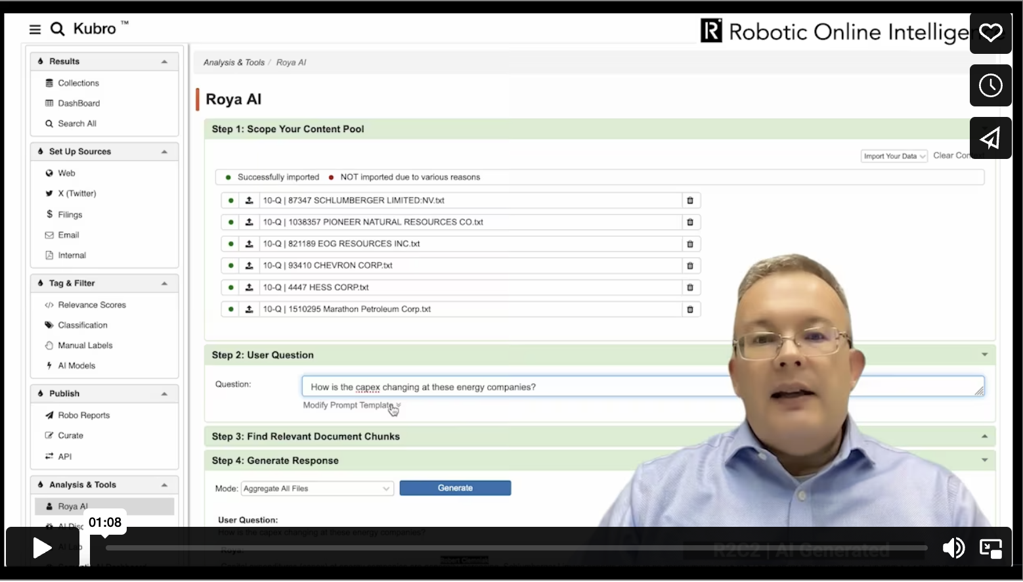The width and height of the screenshot is (1023, 582).
Task: Open AI Models
Action: (76, 365)
